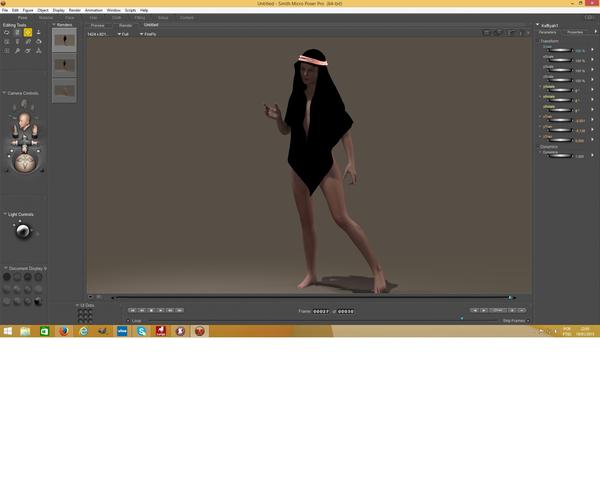The width and height of the screenshot is (600, 477).
Task: Click the light control globe
Action: click(x=23, y=231)
